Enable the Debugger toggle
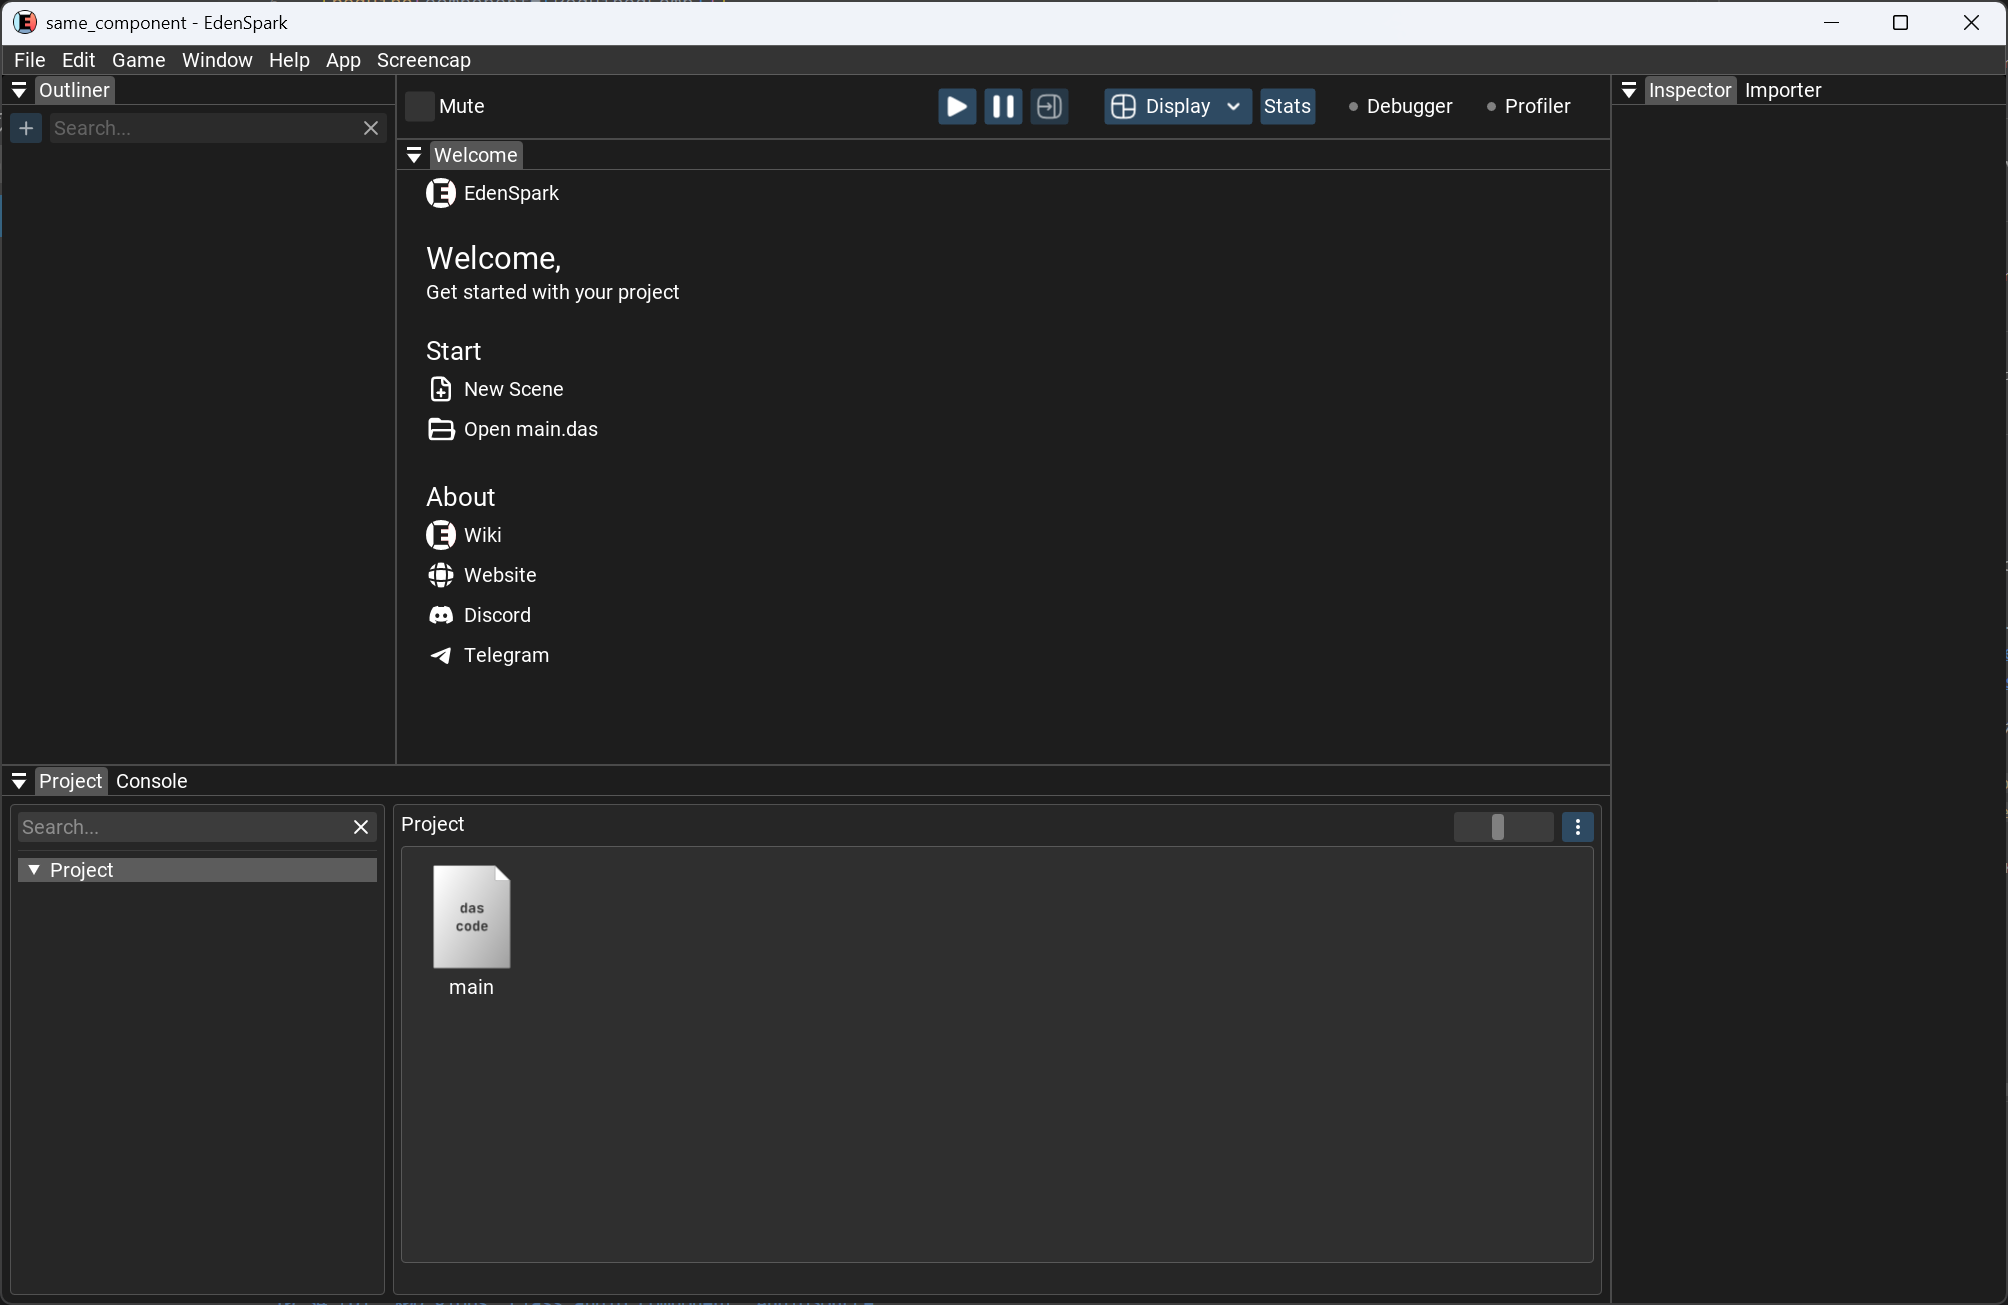 (1400, 106)
